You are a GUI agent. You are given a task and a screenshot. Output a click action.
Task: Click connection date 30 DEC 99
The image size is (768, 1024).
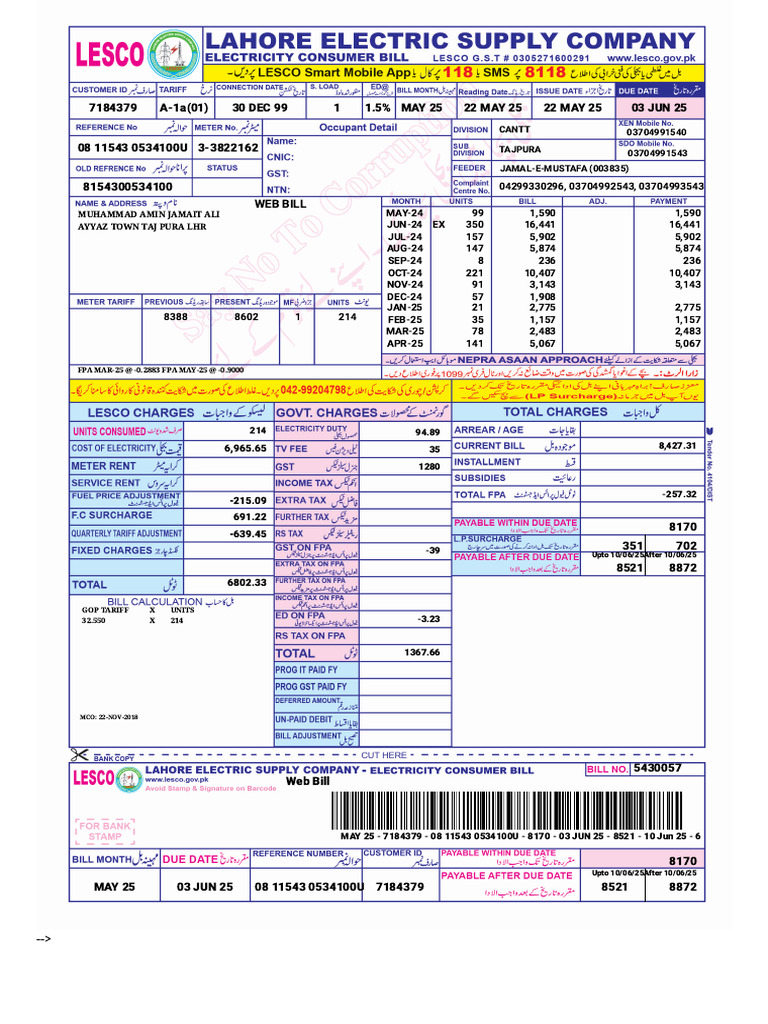pyautogui.click(x=260, y=108)
